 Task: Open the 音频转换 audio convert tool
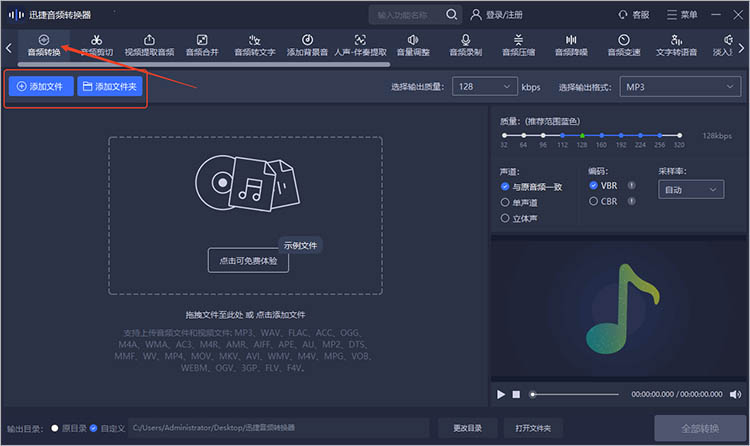[x=44, y=45]
